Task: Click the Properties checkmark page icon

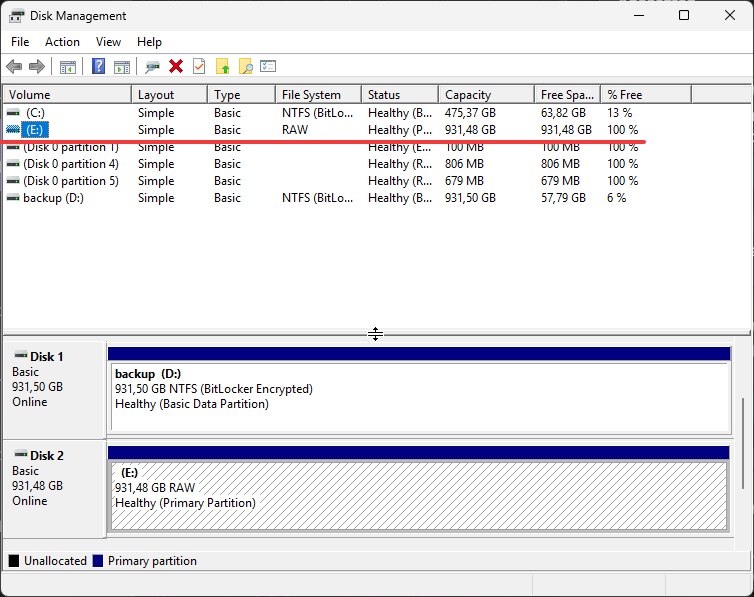Action: coord(199,66)
